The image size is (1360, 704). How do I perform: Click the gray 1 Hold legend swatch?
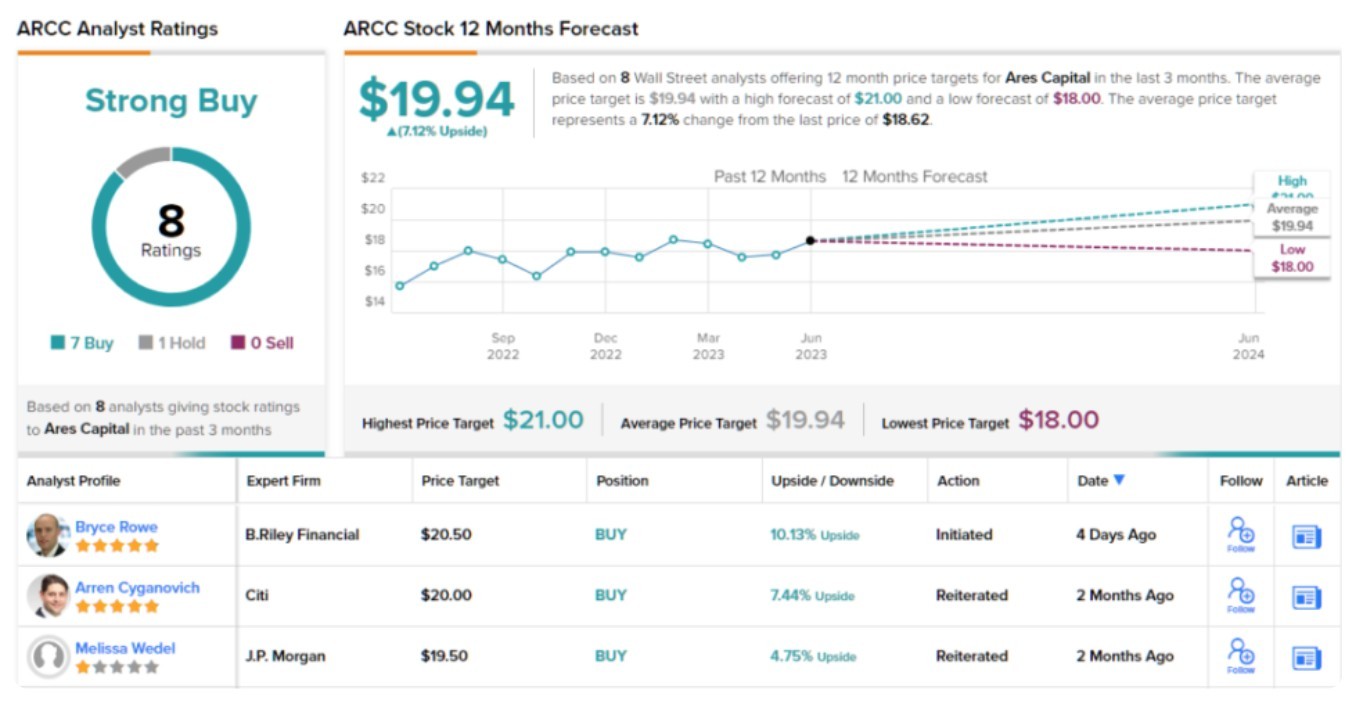click(x=146, y=343)
